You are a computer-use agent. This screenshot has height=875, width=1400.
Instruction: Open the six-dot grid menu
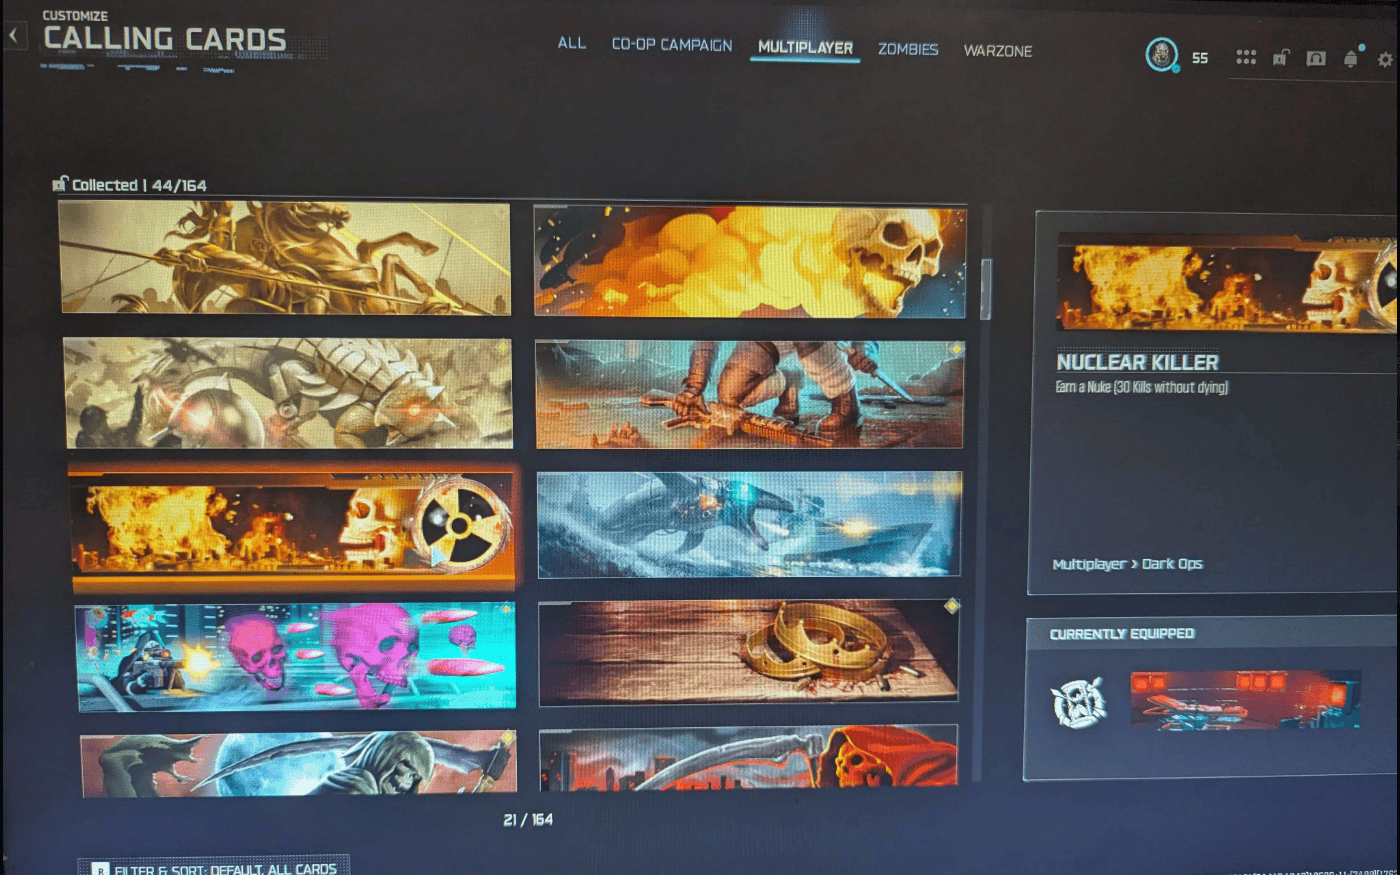(1246, 57)
